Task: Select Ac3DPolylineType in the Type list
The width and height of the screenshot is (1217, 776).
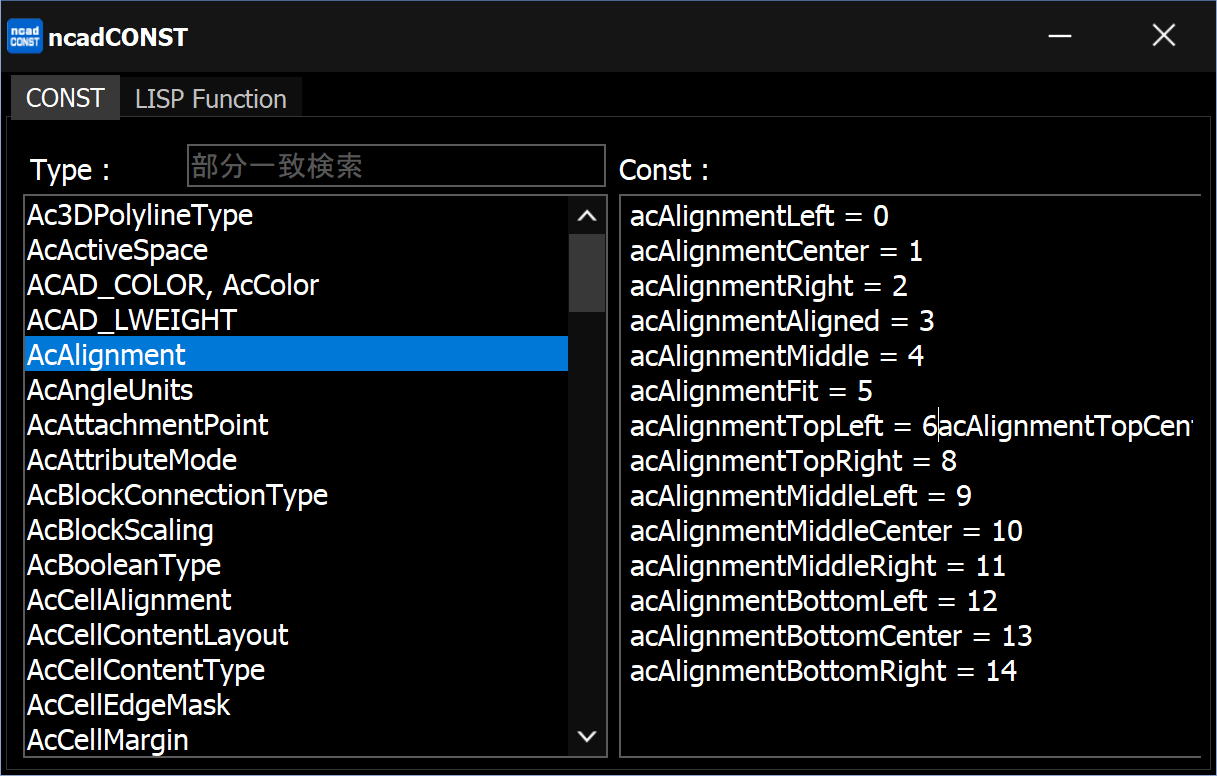Action: [296, 215]
